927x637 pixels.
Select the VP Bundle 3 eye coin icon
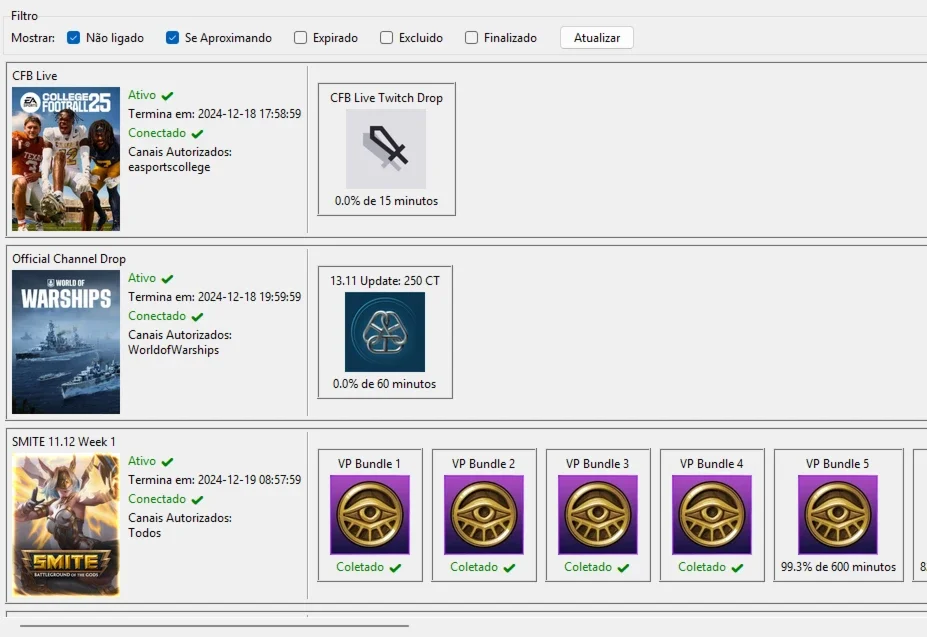pyautogui.click(x=598, y=515)
